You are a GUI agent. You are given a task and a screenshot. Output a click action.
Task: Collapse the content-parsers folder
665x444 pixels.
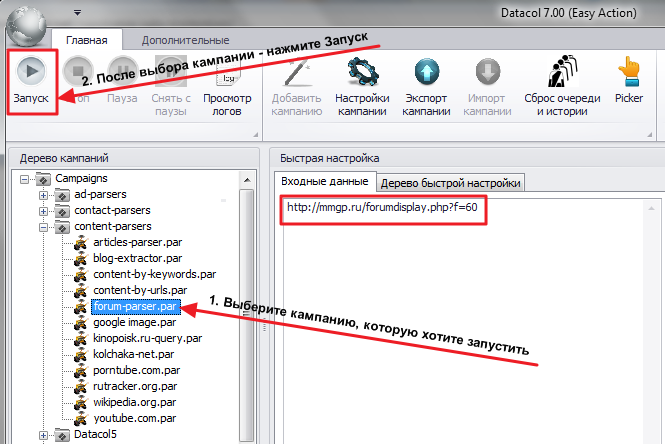(x=43, y=227)
